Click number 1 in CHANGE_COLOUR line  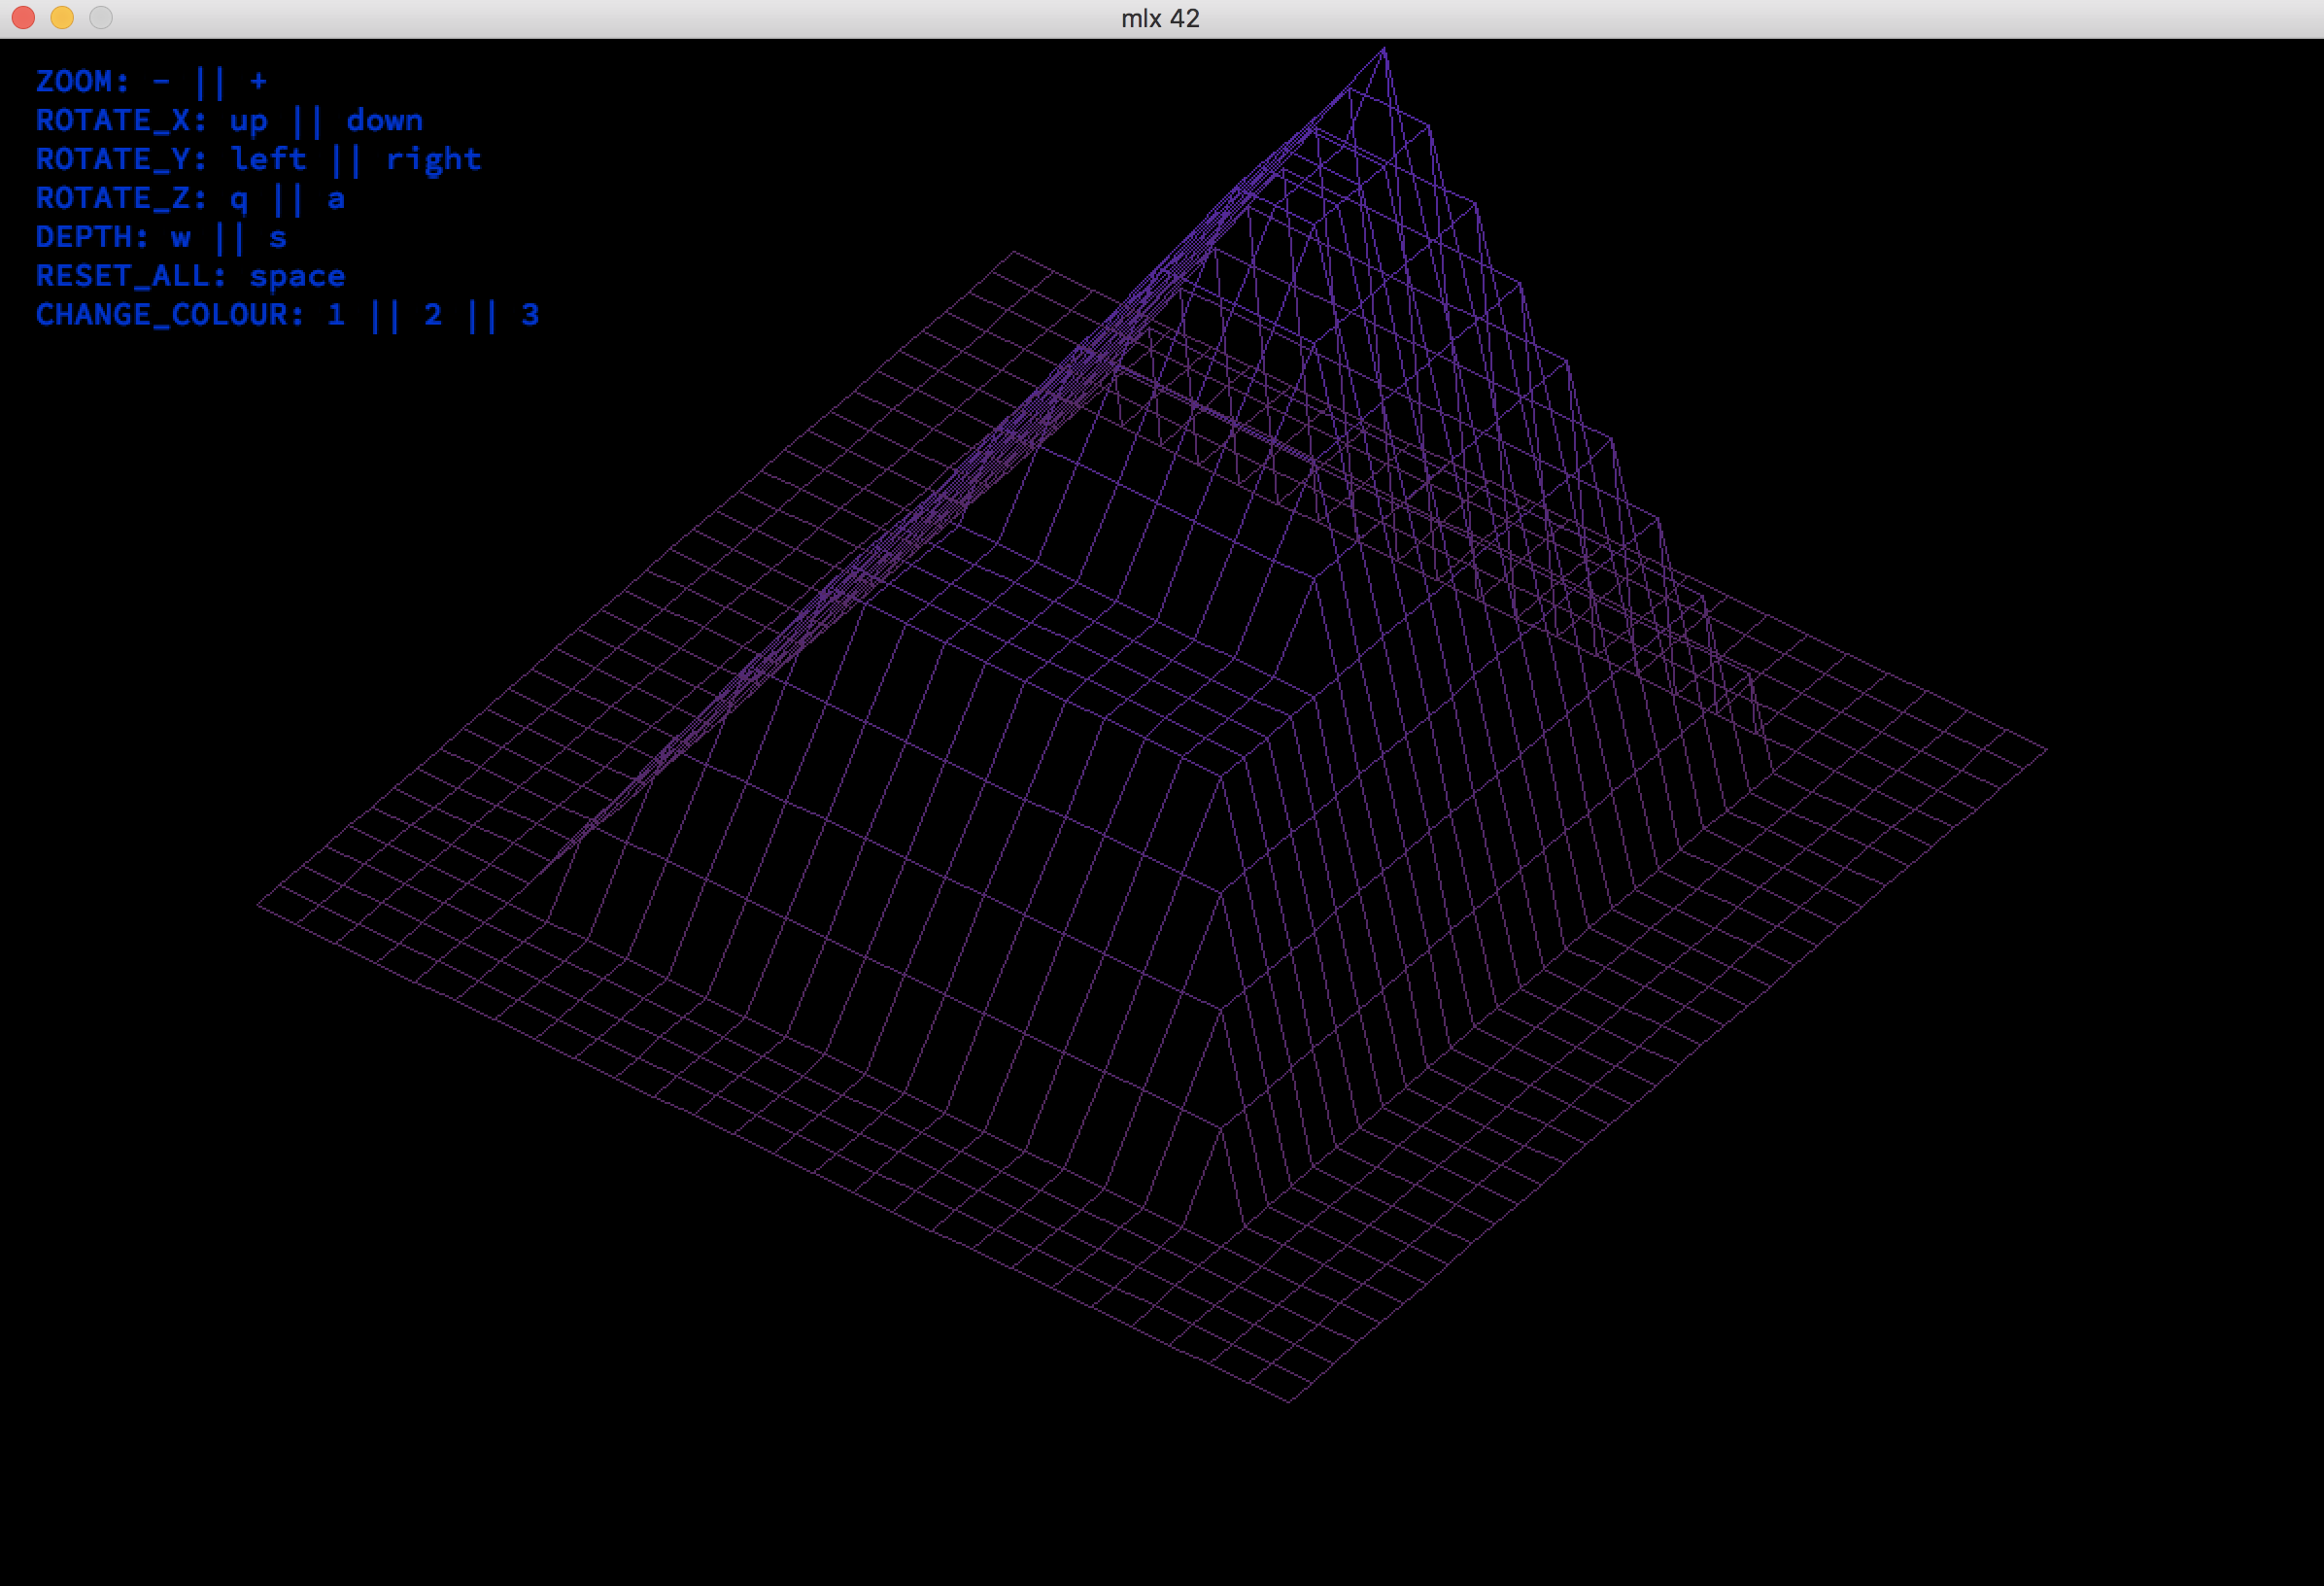(x=336, y=315)
